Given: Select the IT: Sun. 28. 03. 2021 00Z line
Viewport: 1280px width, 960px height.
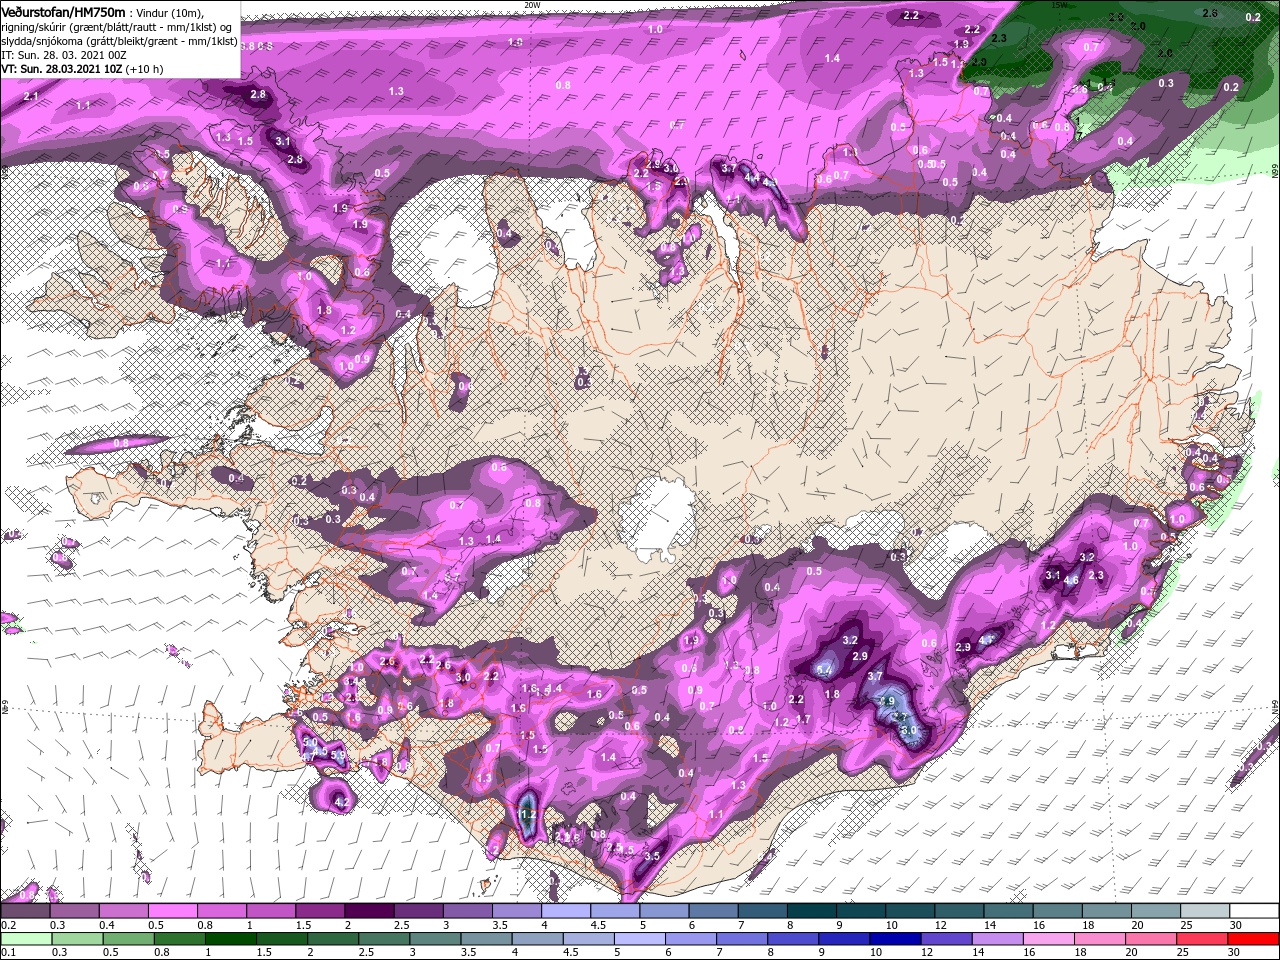Looking at the screenshot, I should [x=62, y=54].
